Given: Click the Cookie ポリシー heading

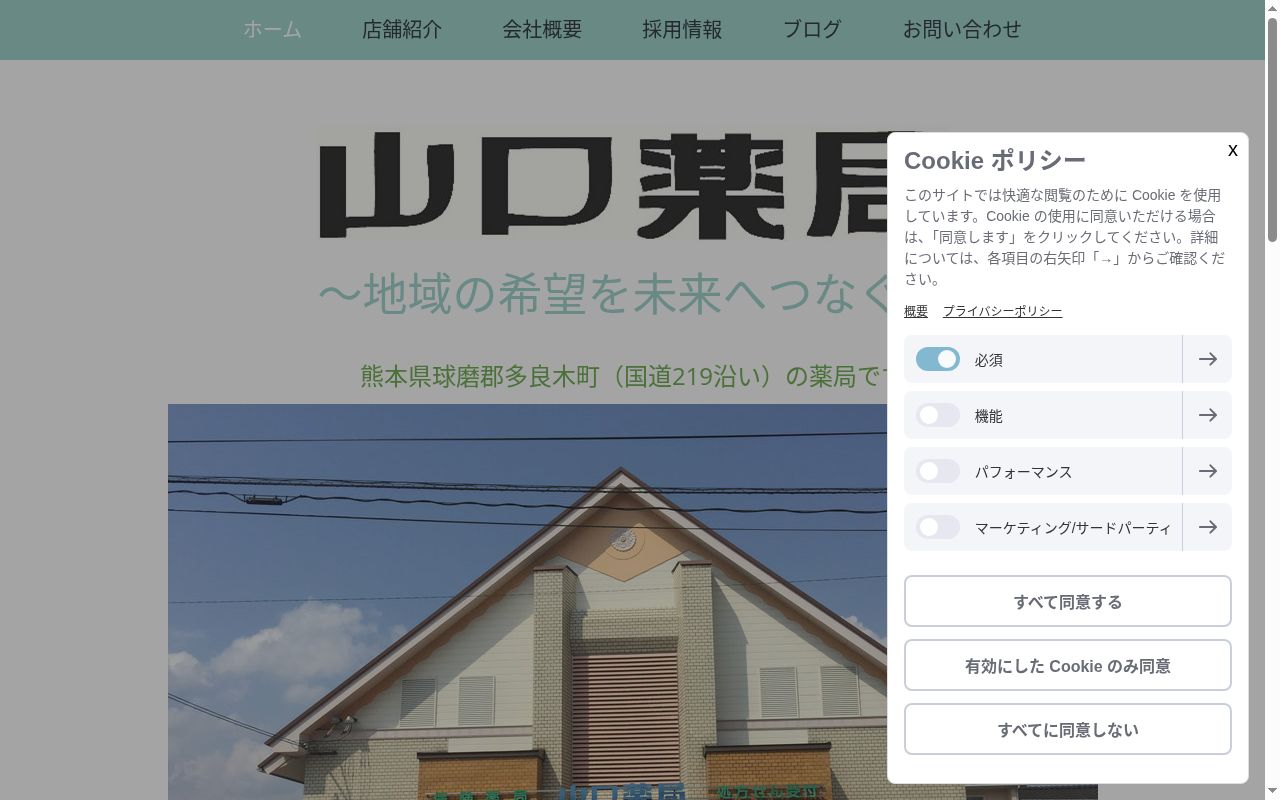Looking at the screenshot, I should (x=995, y=160).
